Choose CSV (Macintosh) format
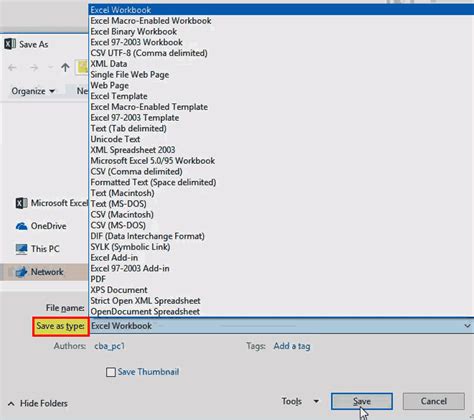Screen dimensions: 474x420 281,214
